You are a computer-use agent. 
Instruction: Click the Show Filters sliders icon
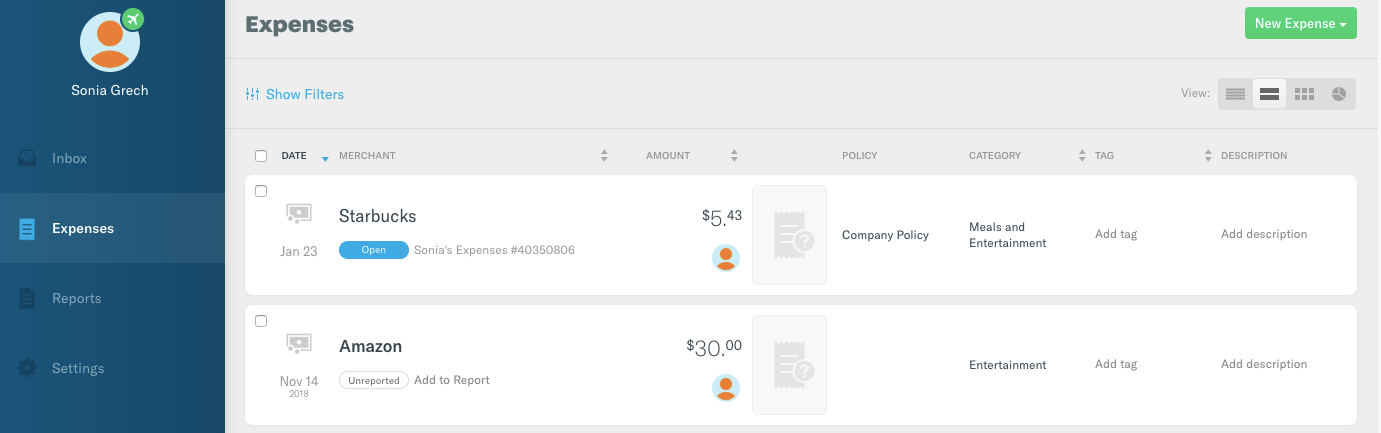pos(252,94)
